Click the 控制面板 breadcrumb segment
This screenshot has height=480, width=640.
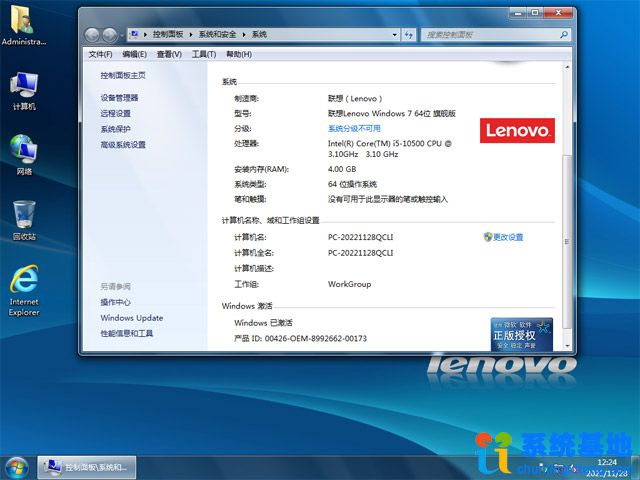click(168, 35)
